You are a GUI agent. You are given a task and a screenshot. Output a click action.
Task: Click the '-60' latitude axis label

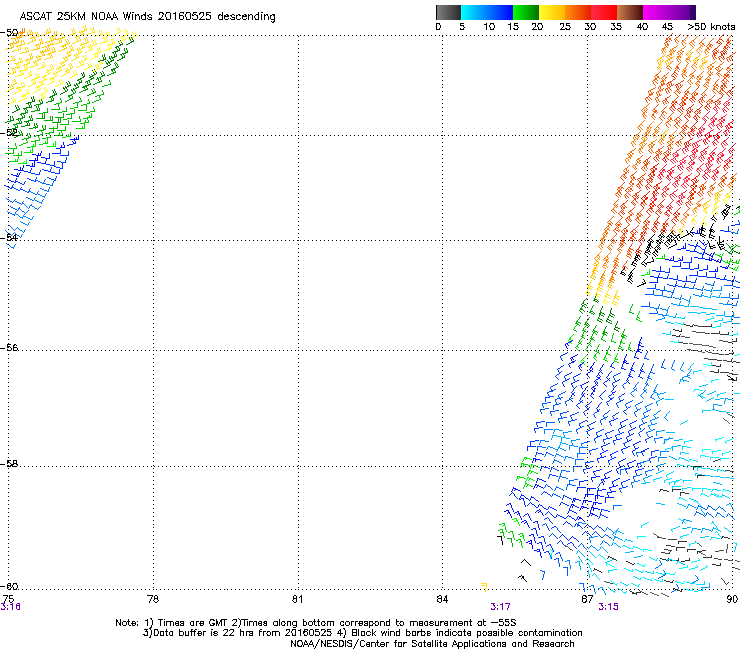coord(9,586)
